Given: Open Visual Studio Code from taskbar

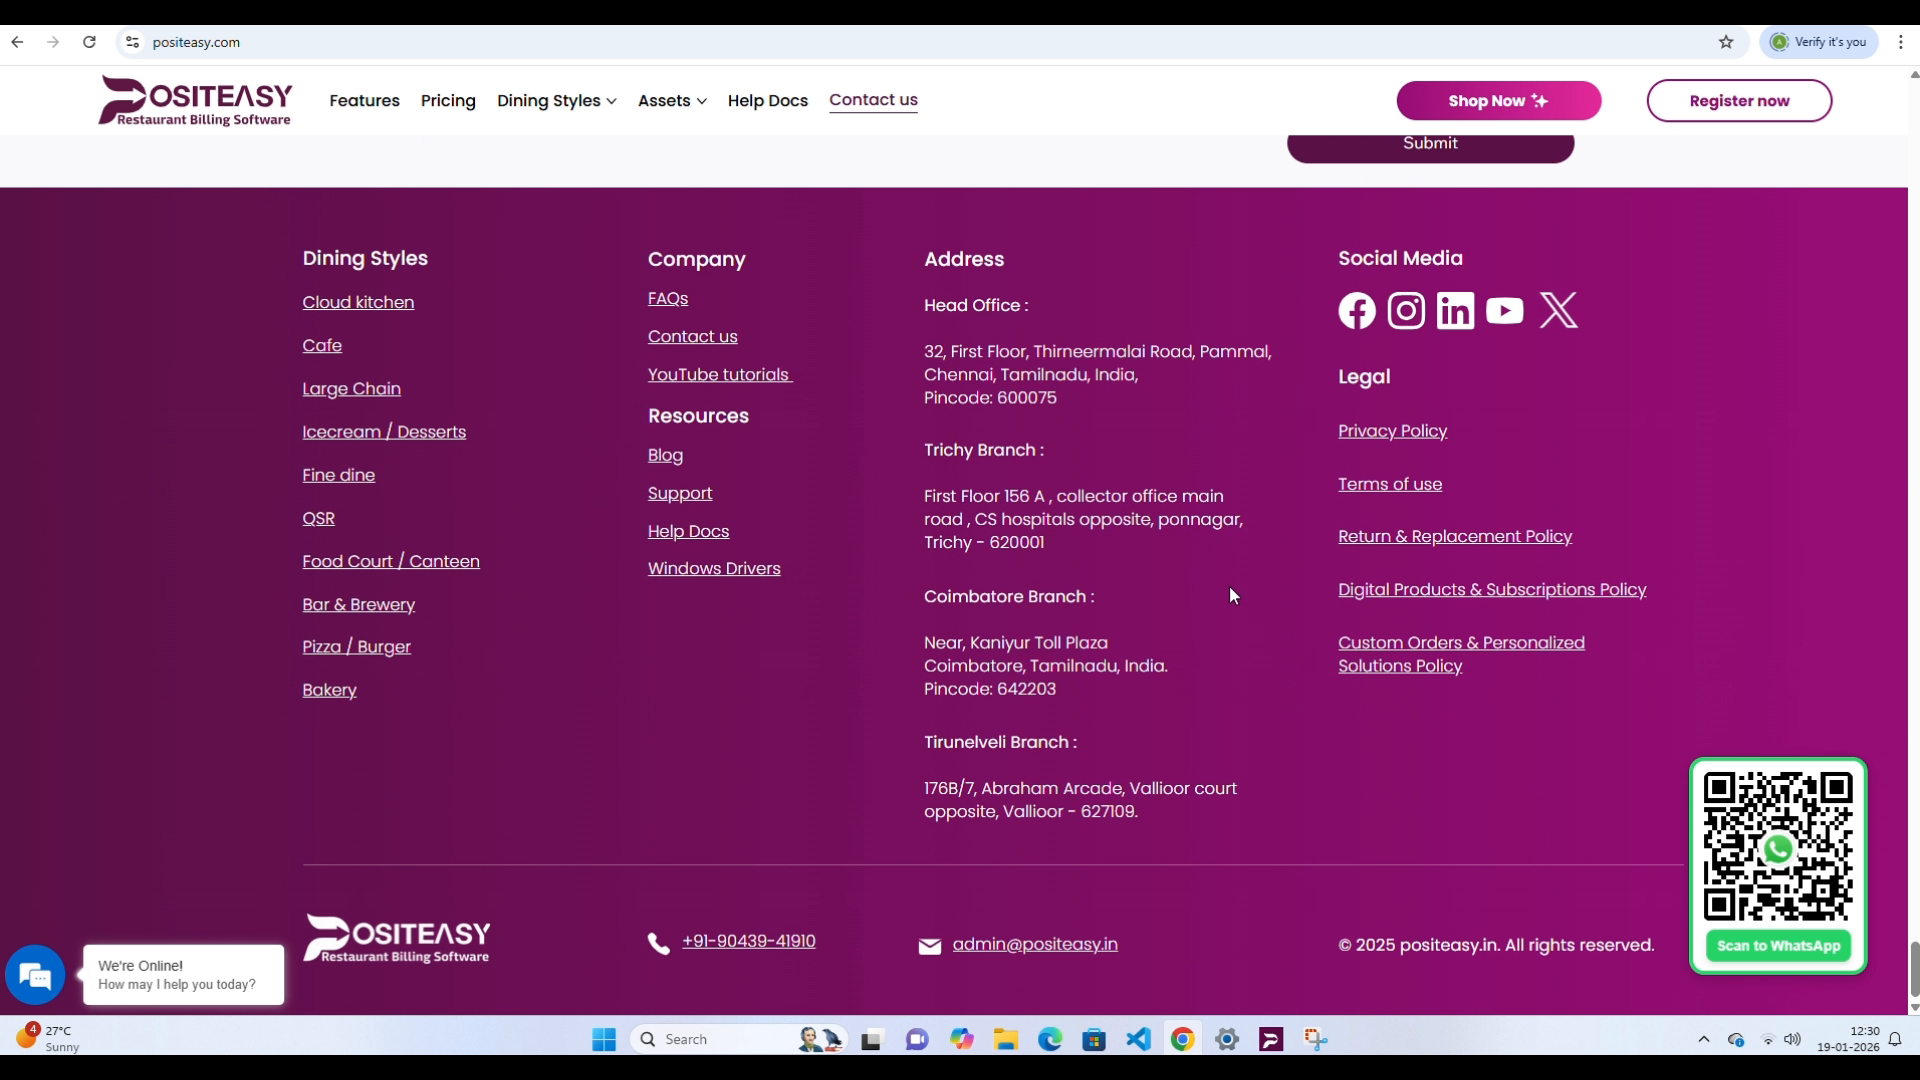Looking at the screenshot, I should coord(1138,1039).
